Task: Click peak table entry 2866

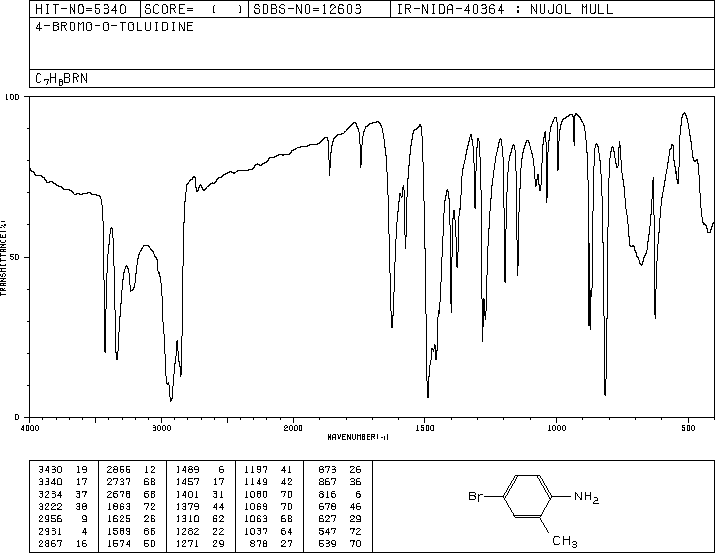Action: point(119,470)
